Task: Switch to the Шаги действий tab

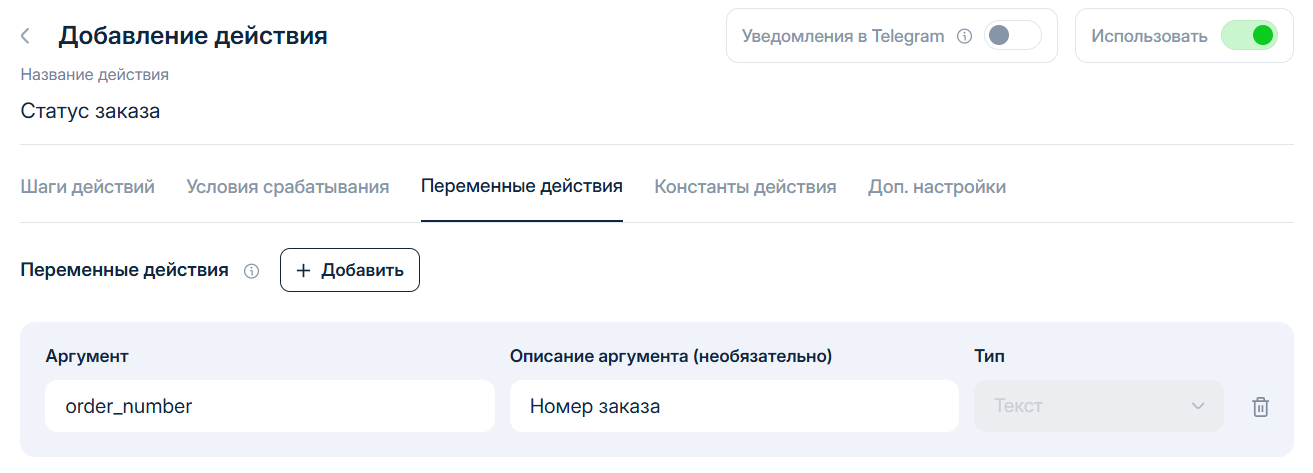Action: click(x=88, y=187)
